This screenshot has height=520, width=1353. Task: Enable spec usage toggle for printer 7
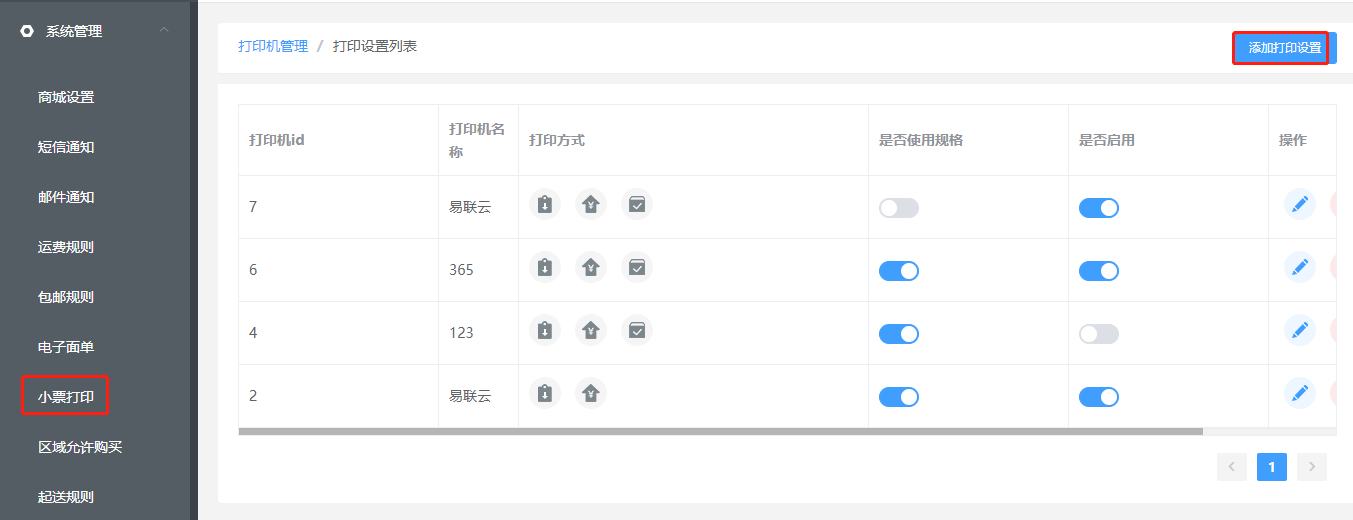point(898,208)
